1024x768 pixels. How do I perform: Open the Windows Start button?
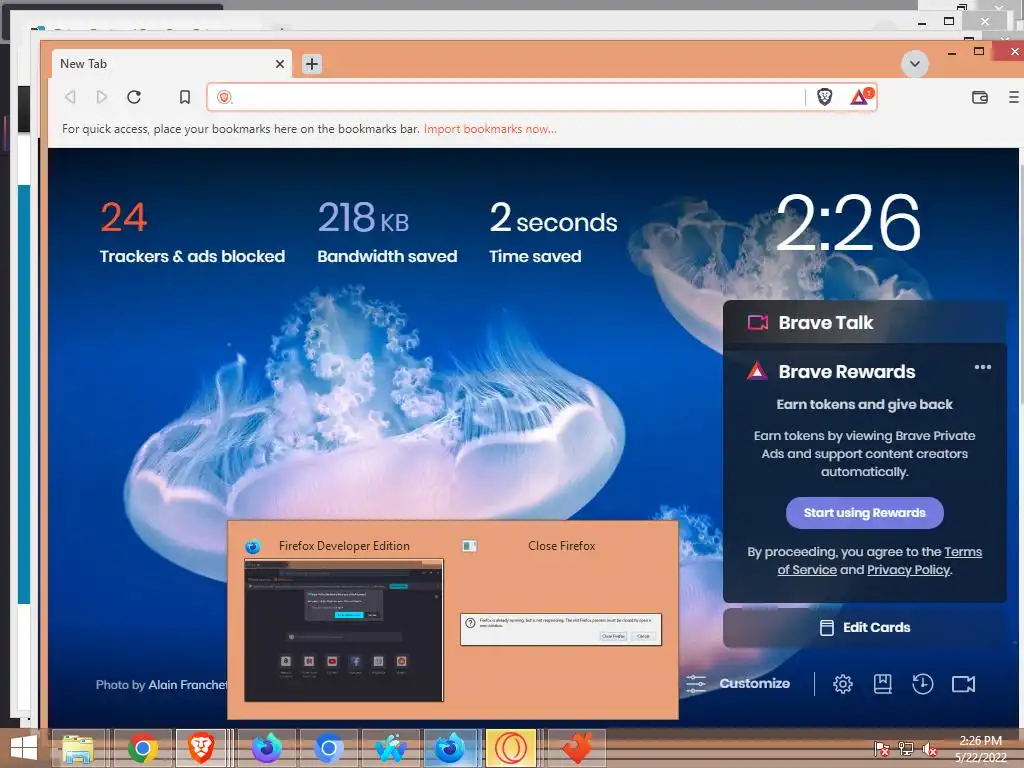coord(24,748)
